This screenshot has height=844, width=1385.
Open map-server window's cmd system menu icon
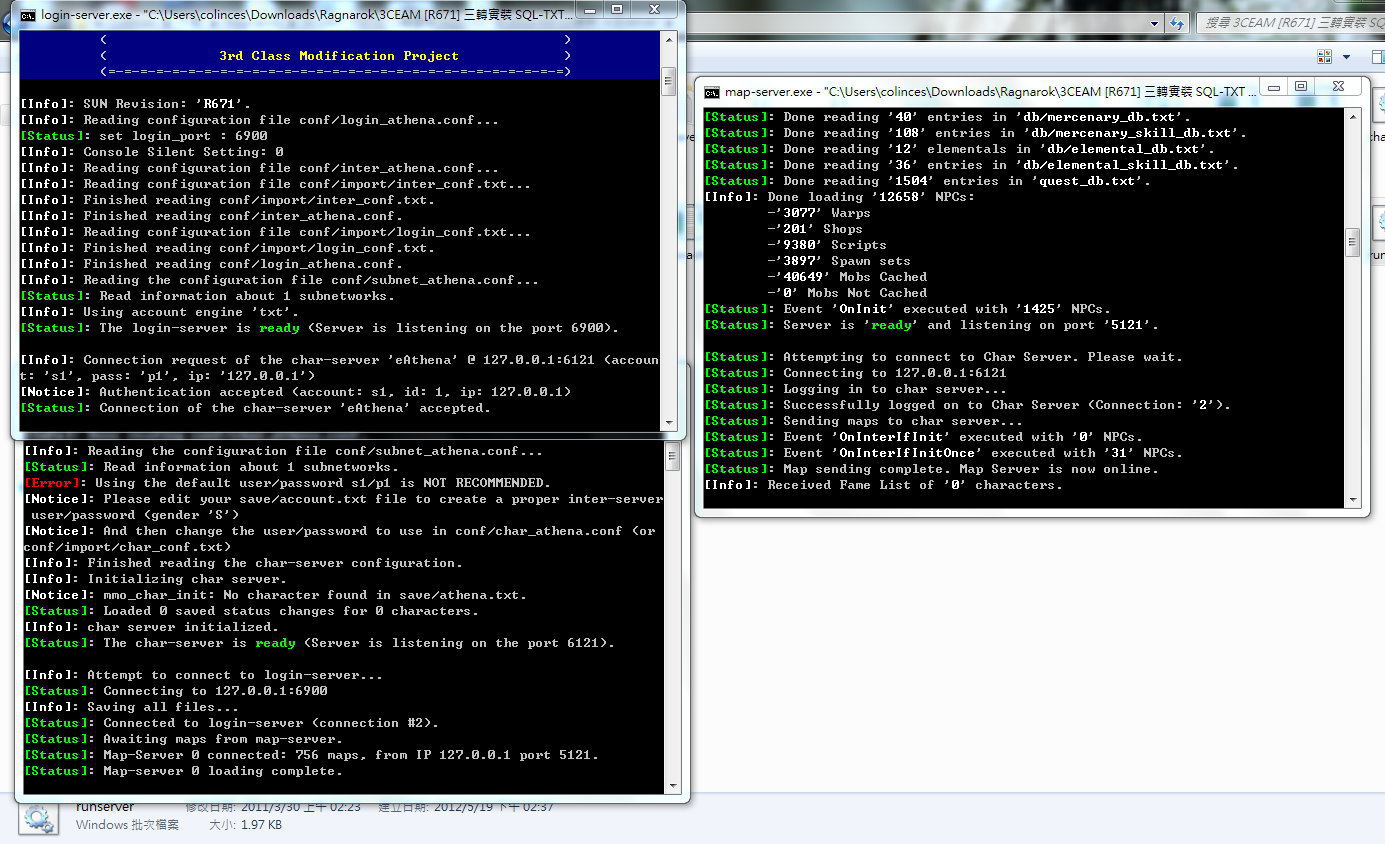click(x=712, y=92)
